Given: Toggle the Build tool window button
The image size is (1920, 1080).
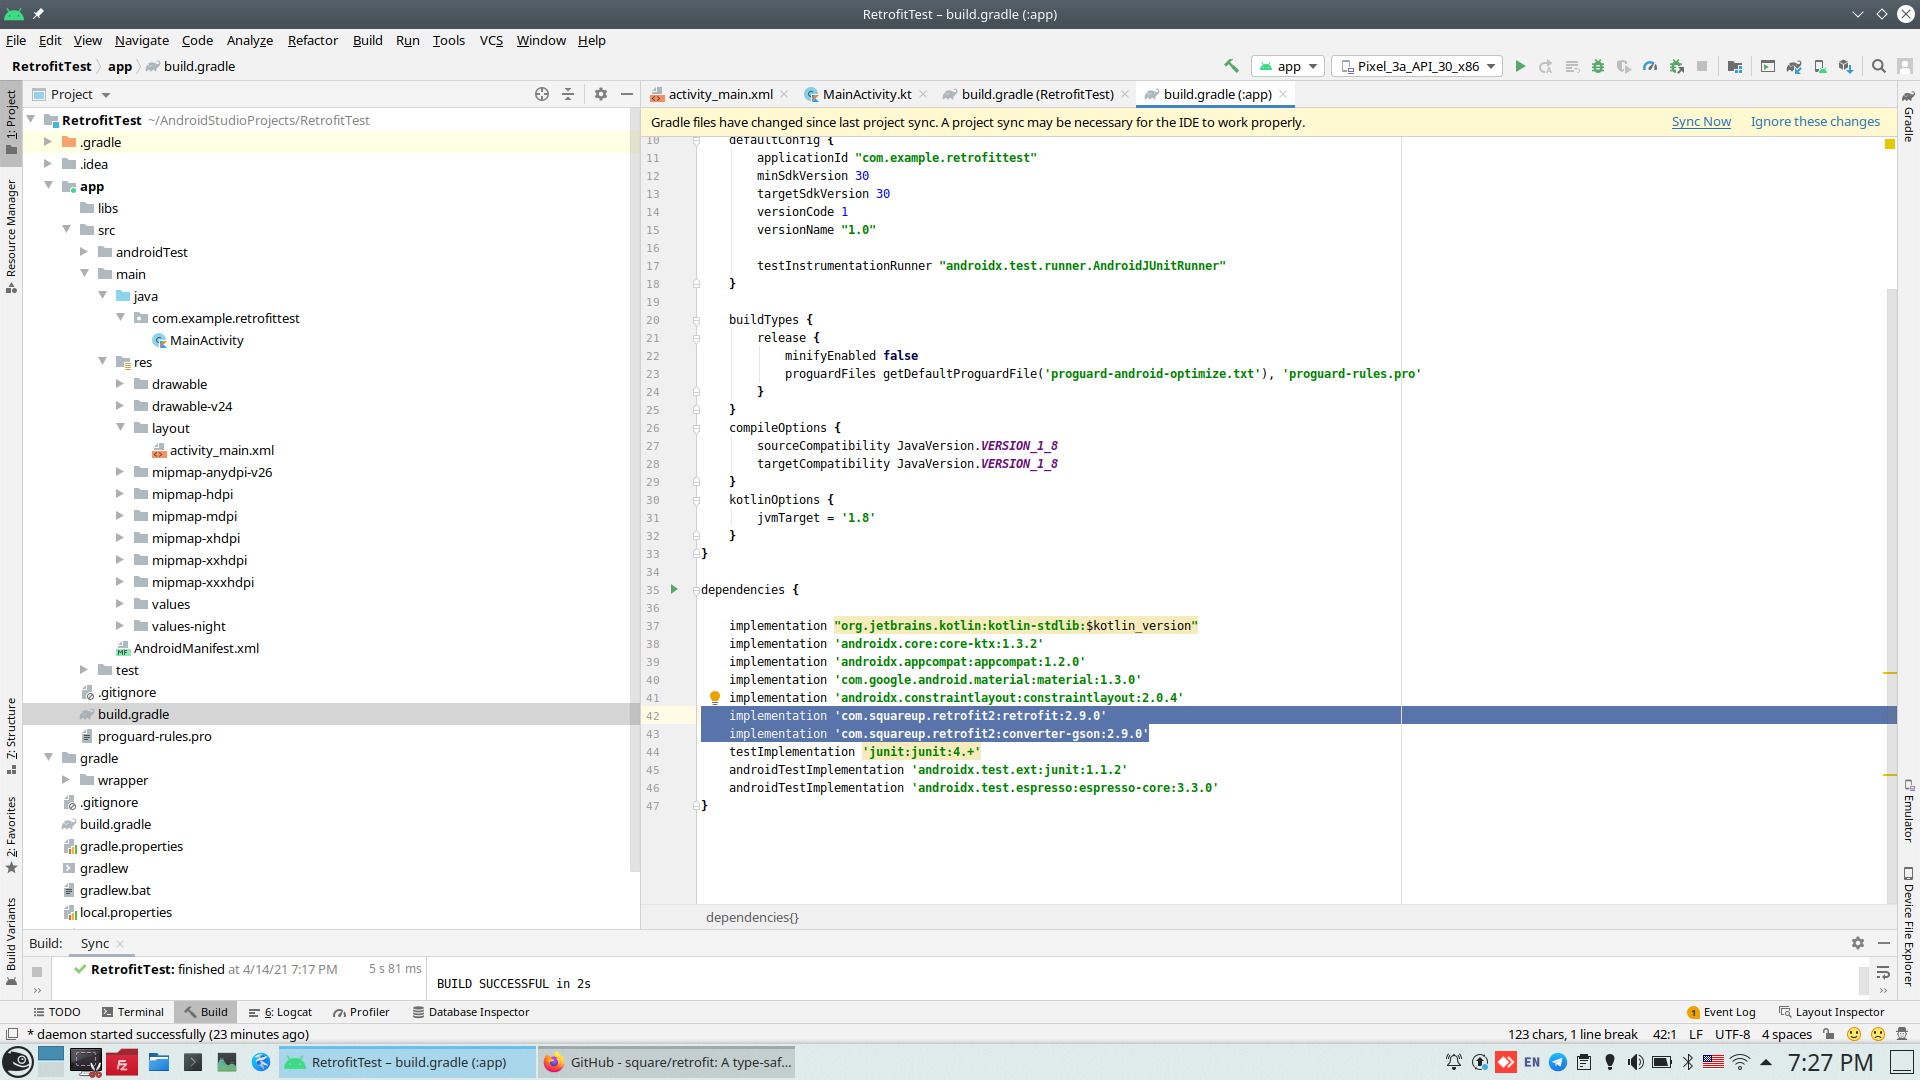Looking at the screenshot, I should click(x=205, y=1012).
